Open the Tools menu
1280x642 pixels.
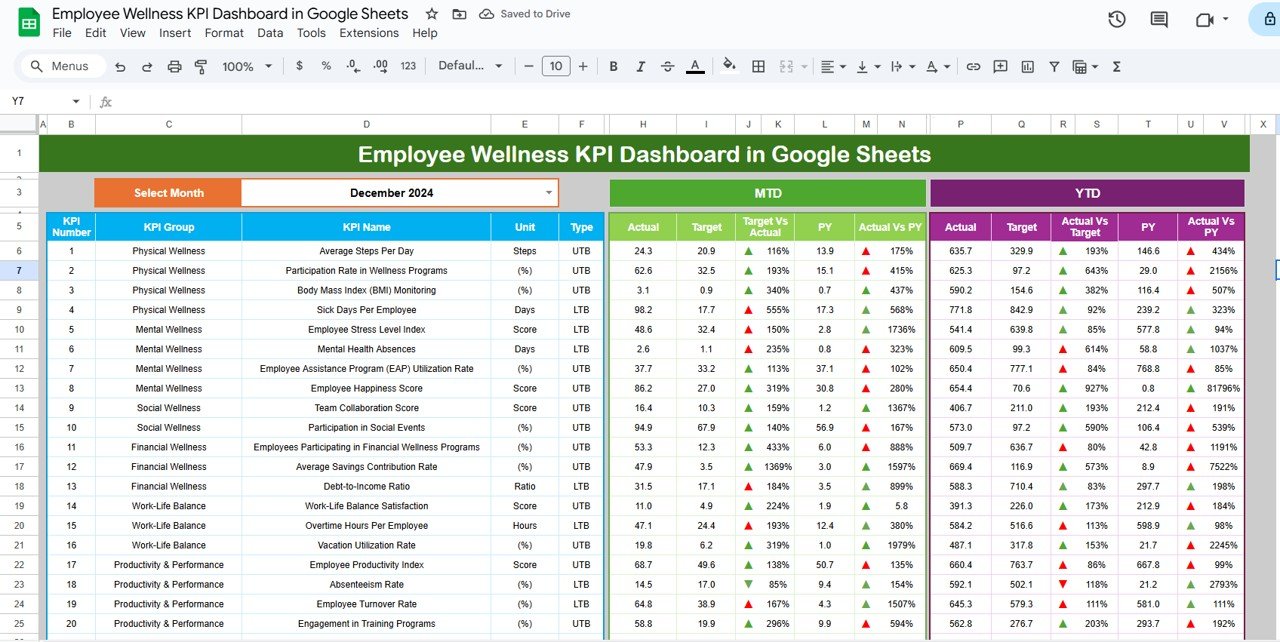(x=311, y=33)
